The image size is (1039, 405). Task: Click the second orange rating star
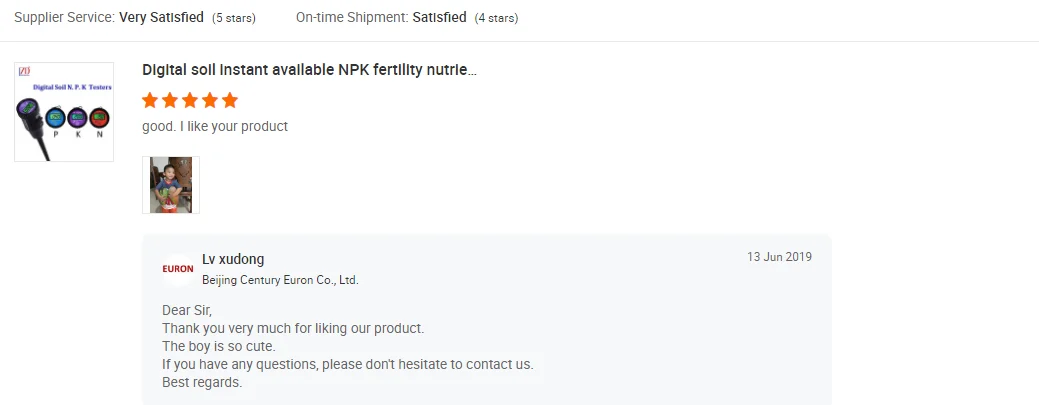pos(170,100)
